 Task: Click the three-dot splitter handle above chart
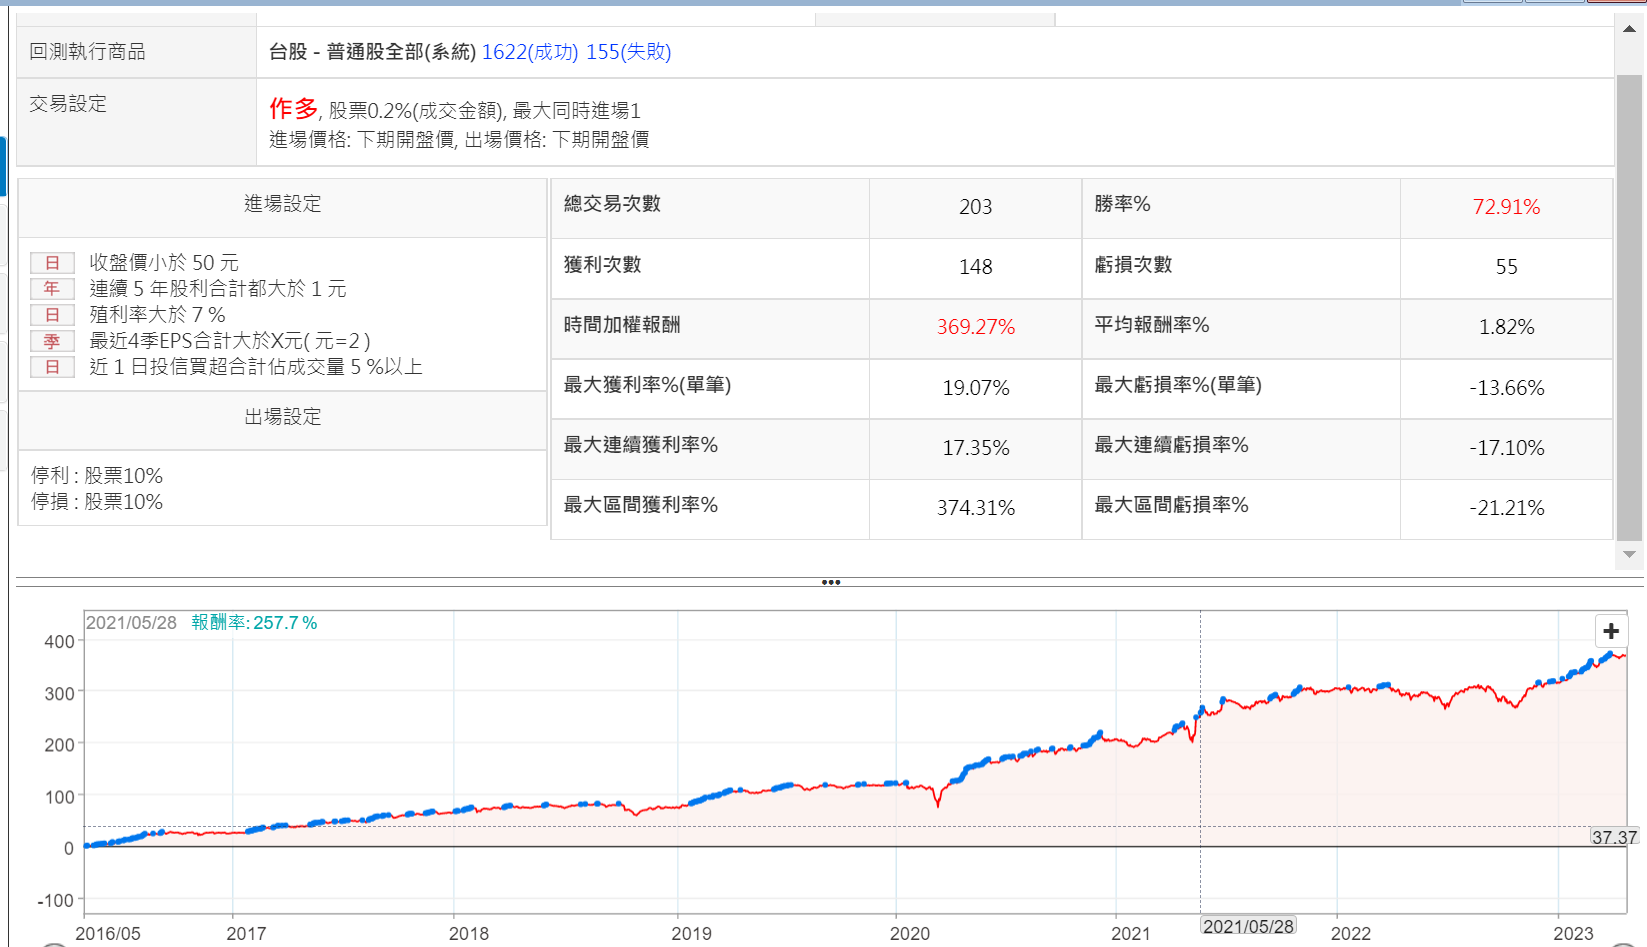pyautogui.click(x=830, y=582)
